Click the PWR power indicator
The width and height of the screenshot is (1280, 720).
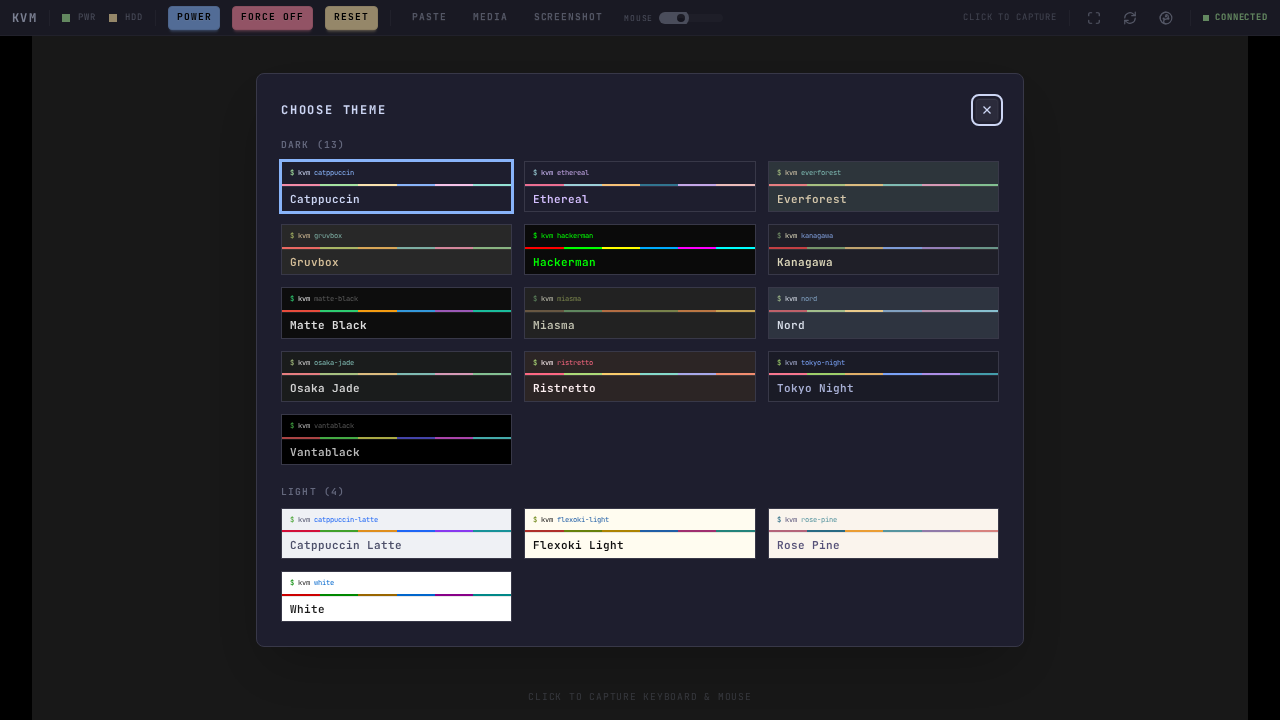pos(79,17)
